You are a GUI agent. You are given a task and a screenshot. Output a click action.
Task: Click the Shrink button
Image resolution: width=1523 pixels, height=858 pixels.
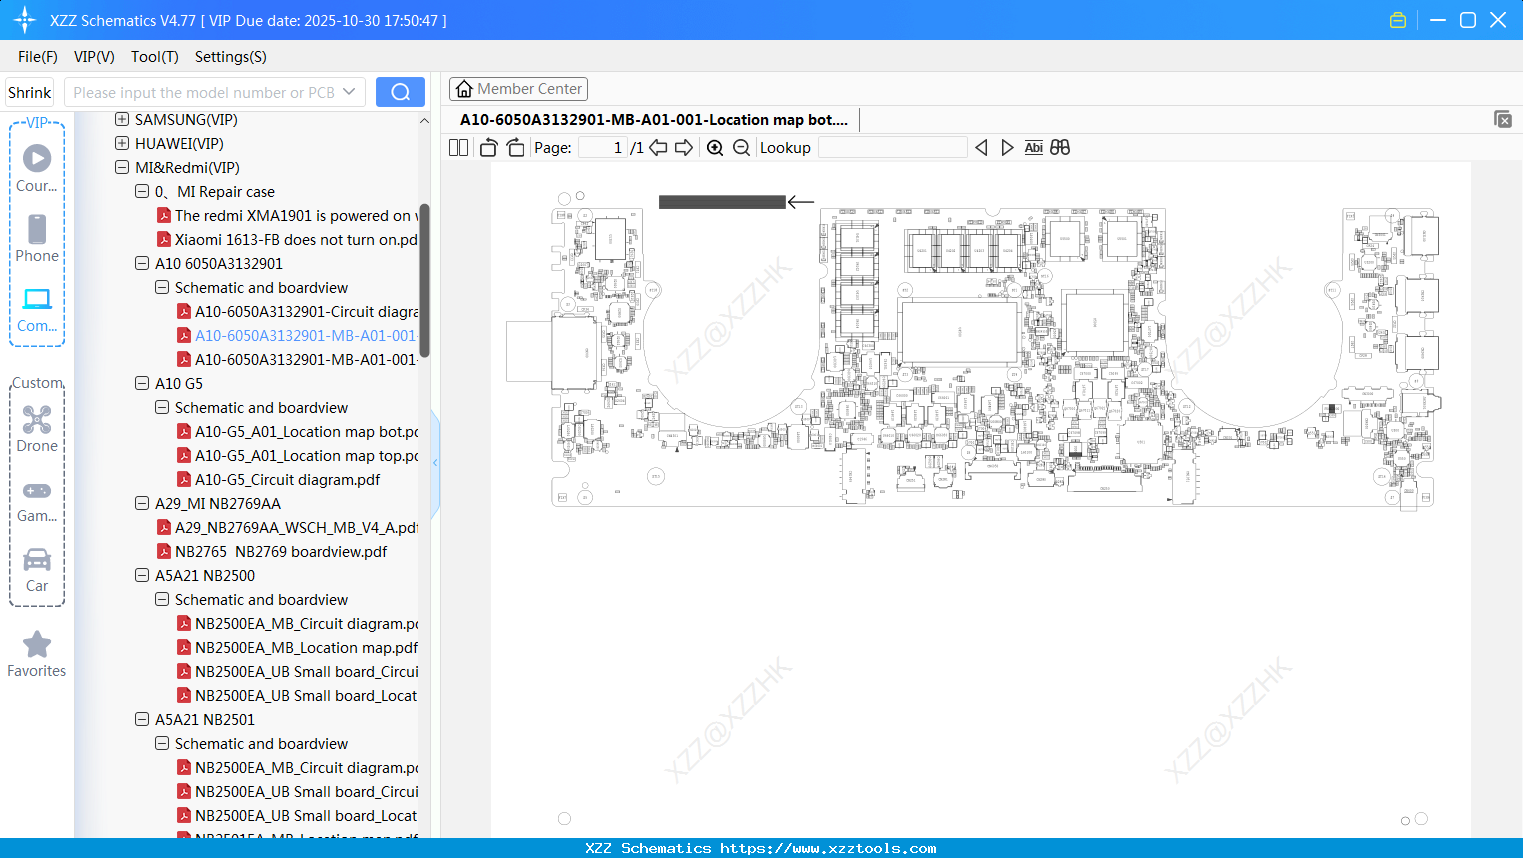pyautogui.click(x=29, y=92)
